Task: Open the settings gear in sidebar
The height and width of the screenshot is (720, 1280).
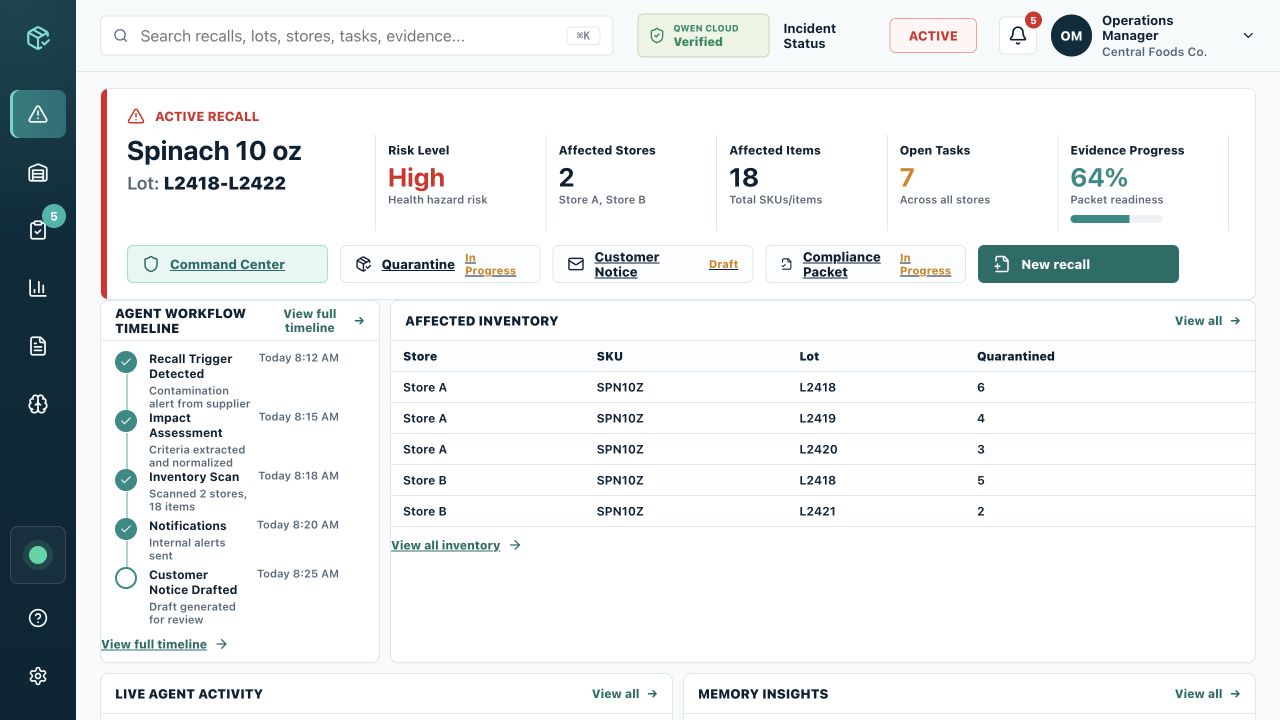Action: pyautogui.click(x=38, y=676)
